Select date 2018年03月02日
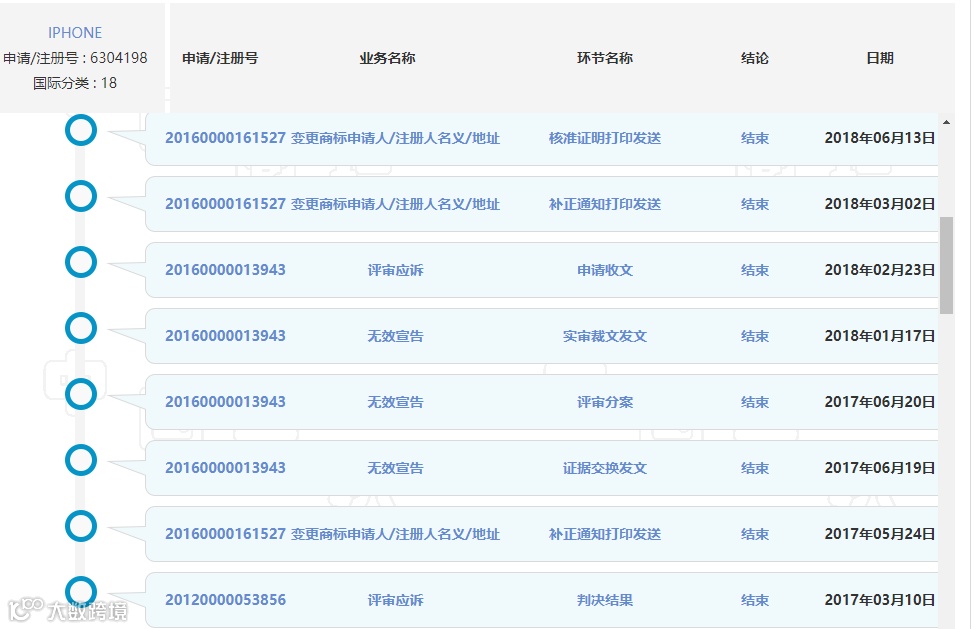 (880, 204)
